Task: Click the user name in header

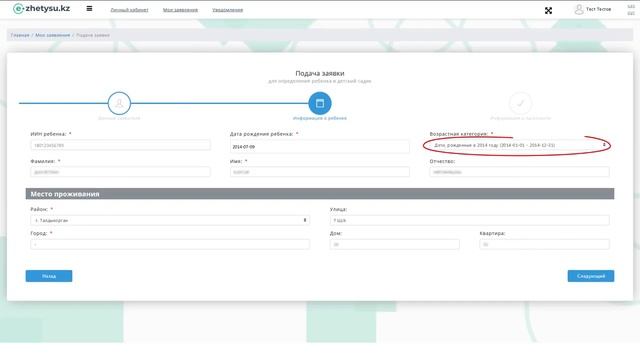Action: pos(598,9)
